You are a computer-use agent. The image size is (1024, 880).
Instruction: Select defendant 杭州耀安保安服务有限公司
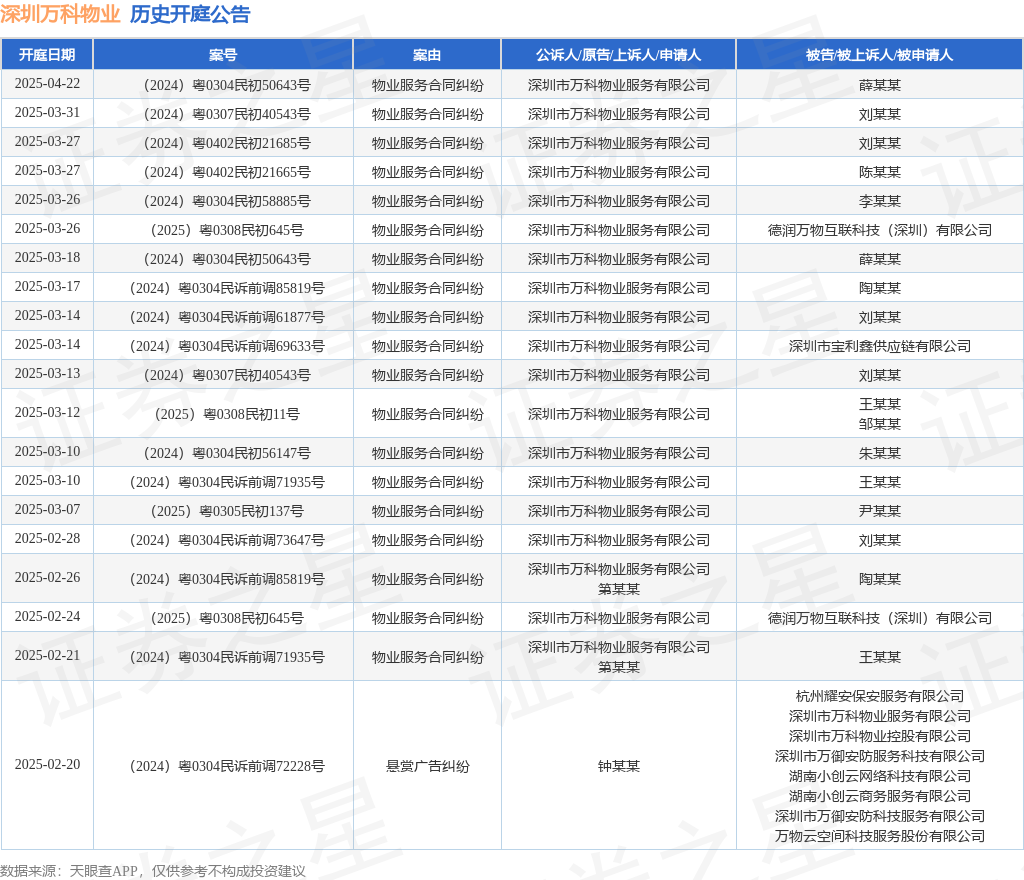click(x=879, y=696)
